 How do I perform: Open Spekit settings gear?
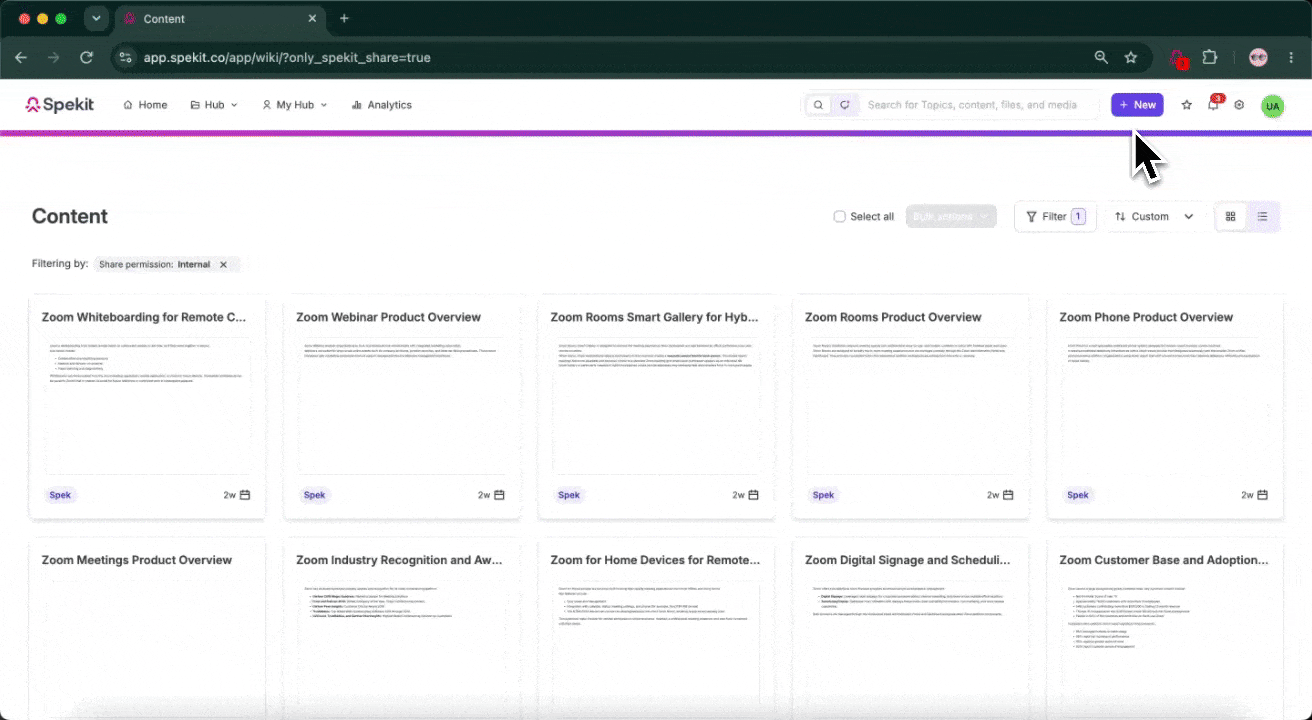tap(1239, 105)
